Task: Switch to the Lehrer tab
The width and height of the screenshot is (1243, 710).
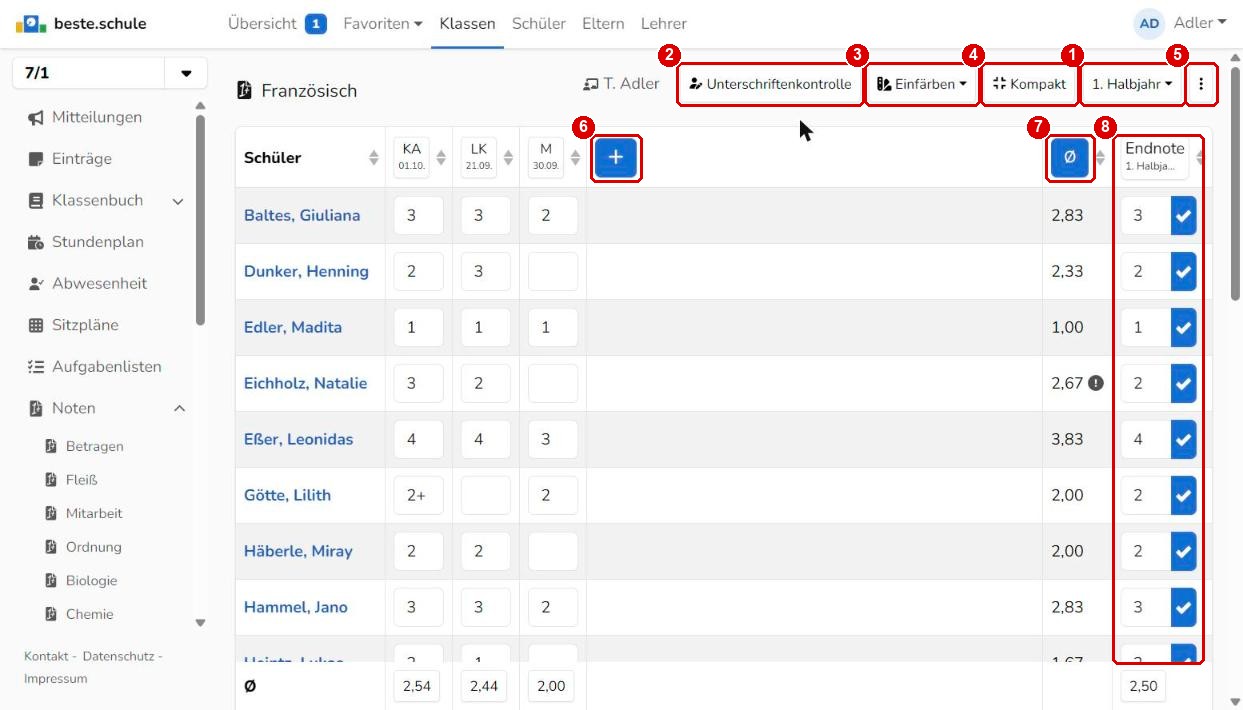Action: [664, 23]
